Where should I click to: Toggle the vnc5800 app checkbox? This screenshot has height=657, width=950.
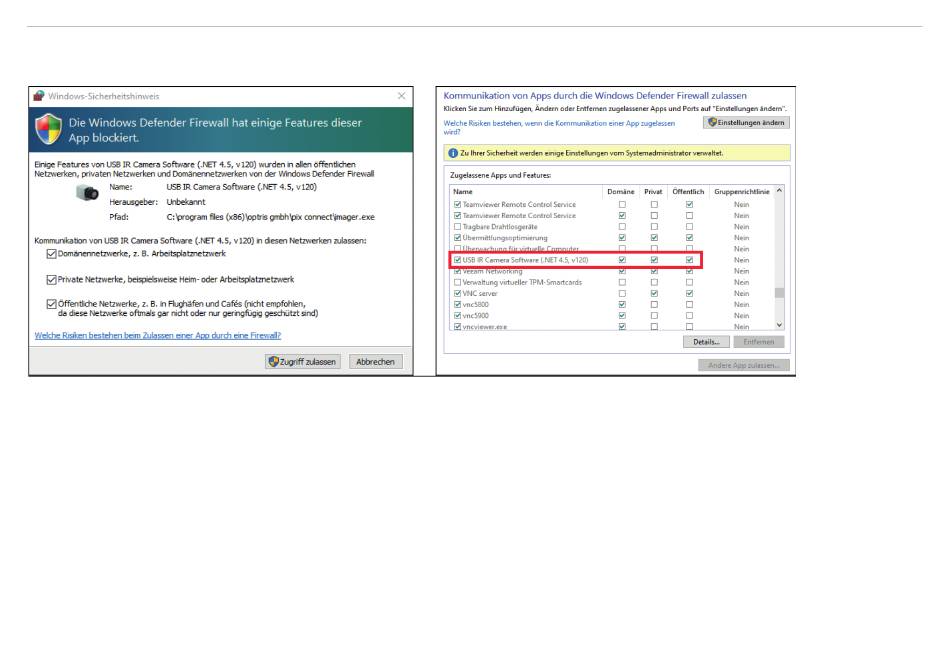tap(457, 304)
